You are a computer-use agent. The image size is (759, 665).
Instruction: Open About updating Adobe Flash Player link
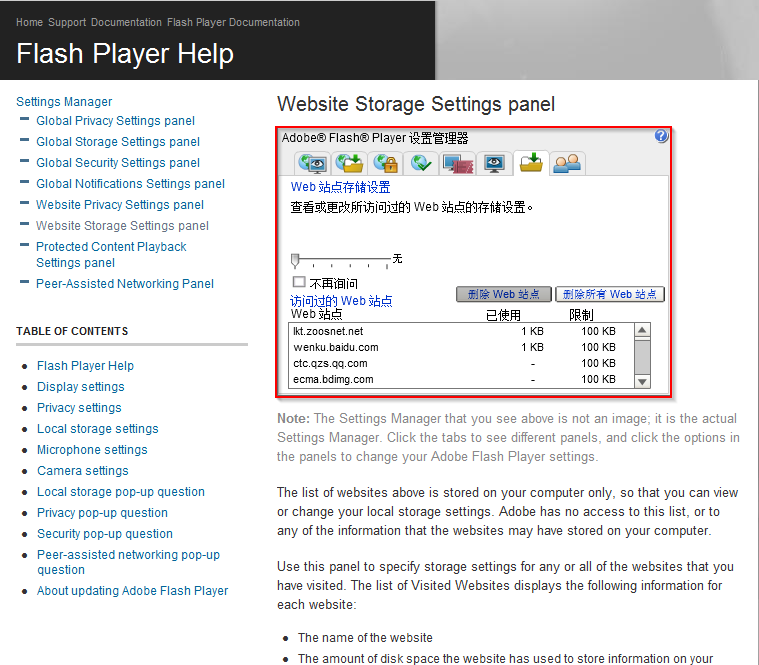point(132,591)
